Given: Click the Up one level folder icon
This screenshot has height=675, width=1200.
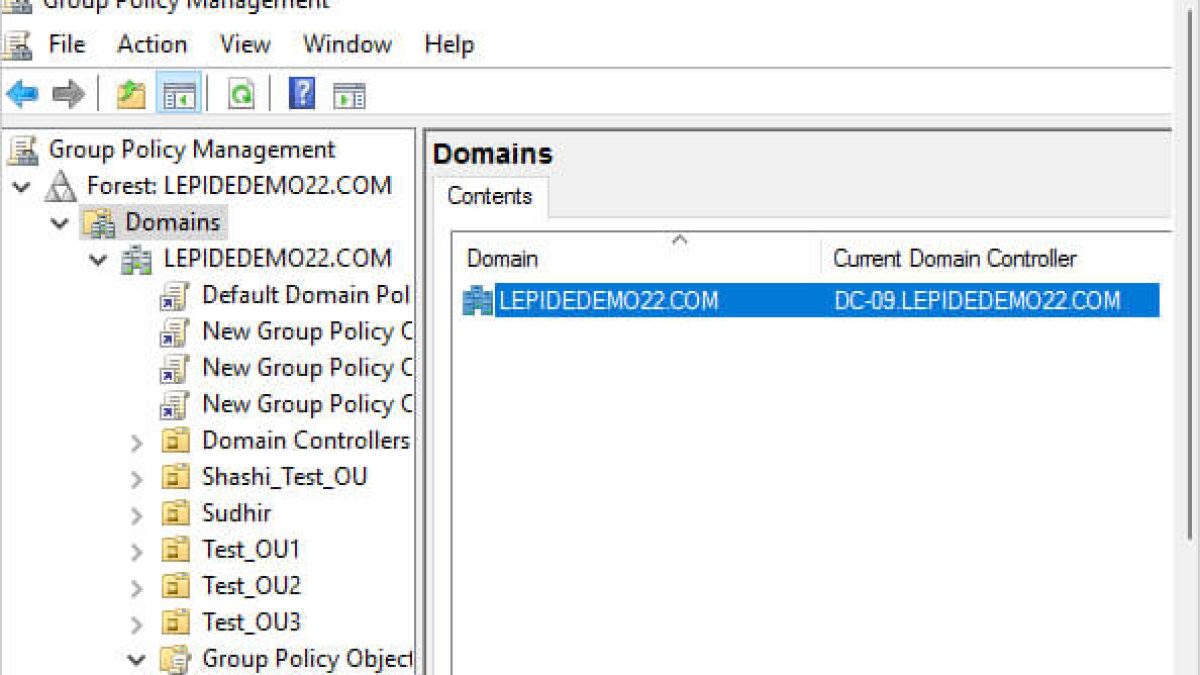Looking at the screenshot, I should pos(131,95).
